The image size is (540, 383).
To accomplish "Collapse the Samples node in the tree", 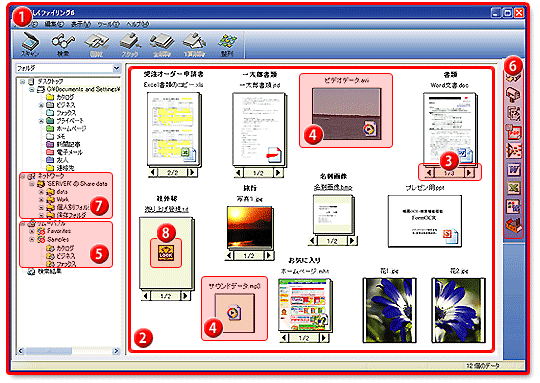I will (32, 239).
